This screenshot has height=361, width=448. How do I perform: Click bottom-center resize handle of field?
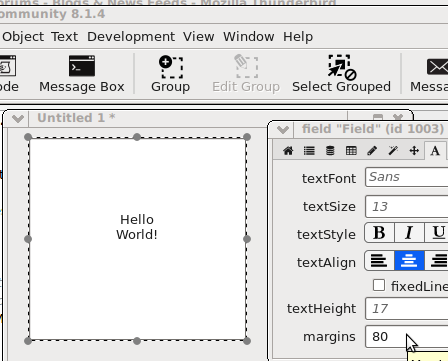coord(137,341)
